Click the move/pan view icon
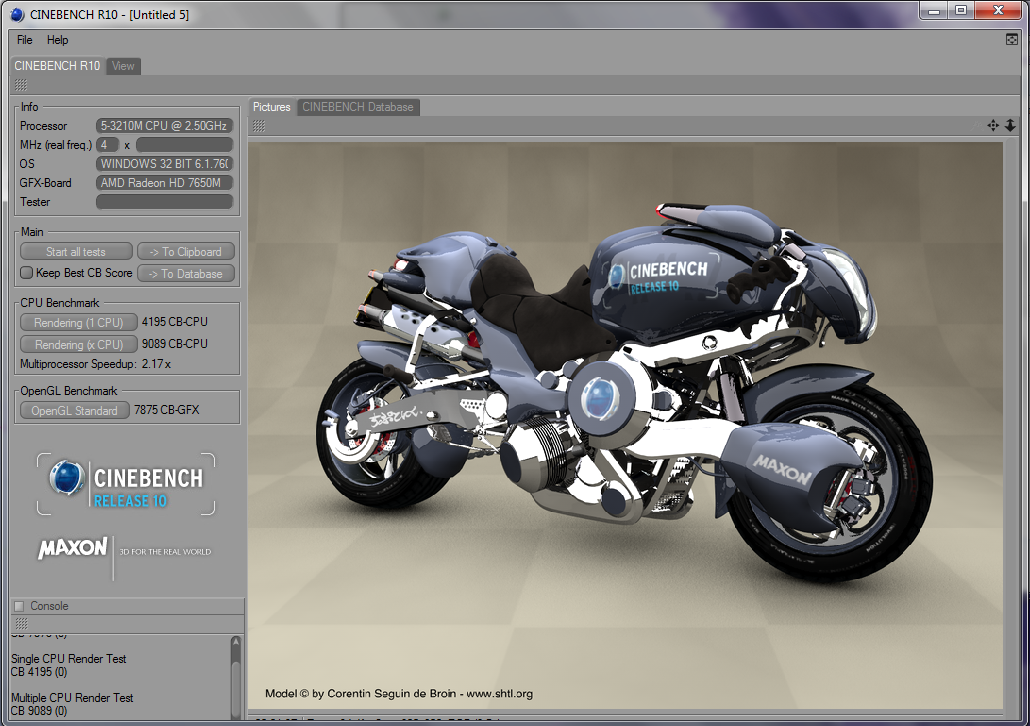 tap(993, 125)
